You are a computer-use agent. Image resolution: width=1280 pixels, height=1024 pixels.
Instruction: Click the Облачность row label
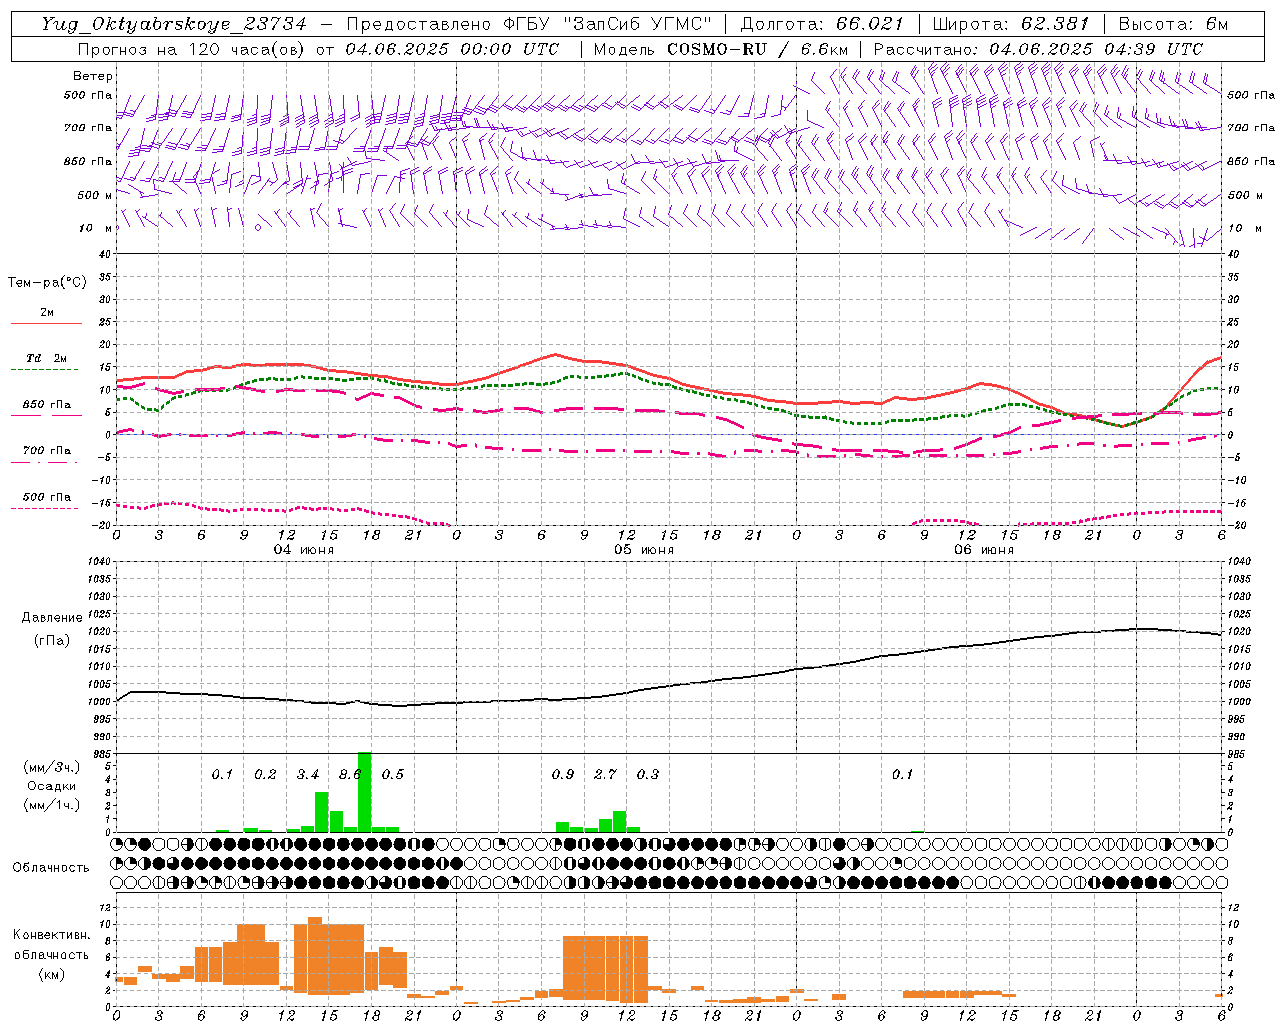pos(51,867)
